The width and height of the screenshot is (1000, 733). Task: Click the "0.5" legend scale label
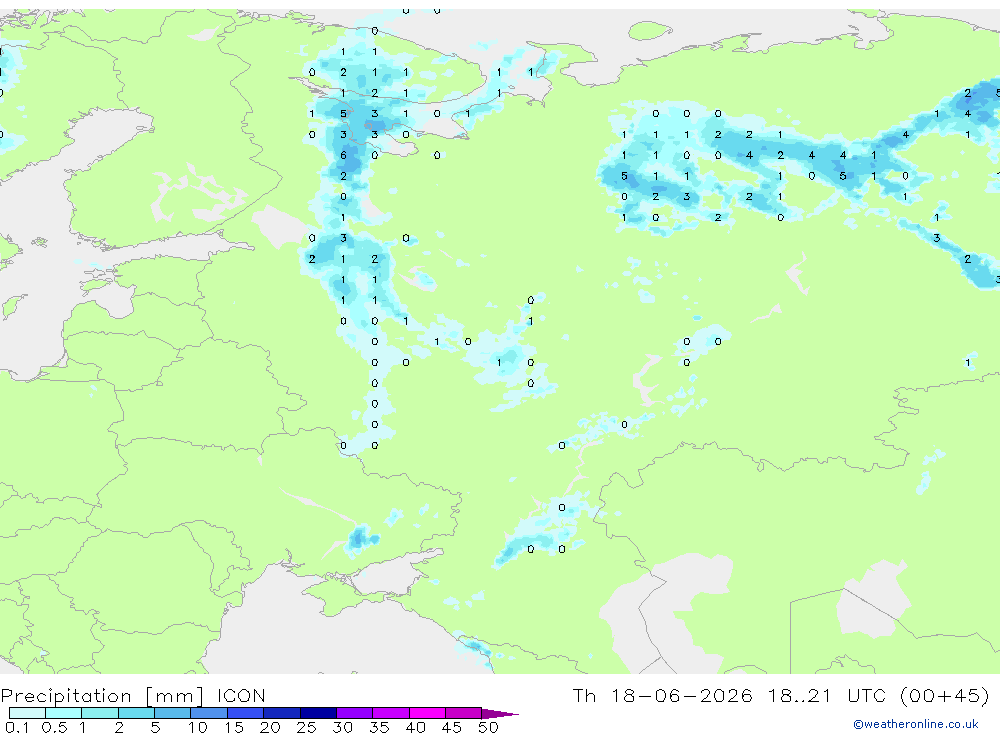[54, 727]
